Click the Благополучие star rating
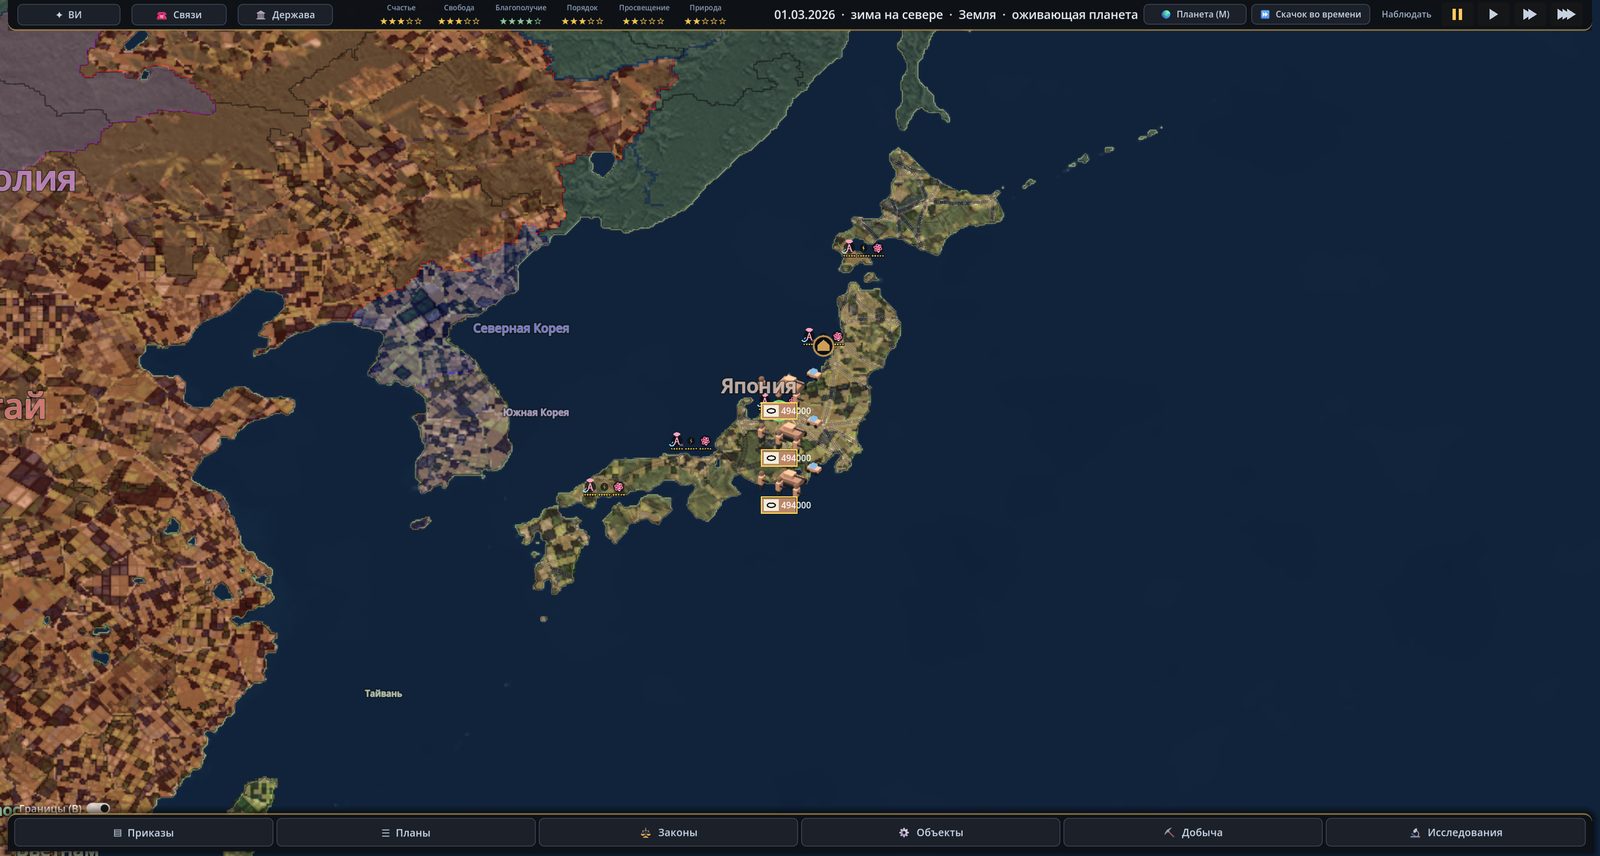Image resolution: width=1600 pixels, height=856 pixels. click(520, 21)
